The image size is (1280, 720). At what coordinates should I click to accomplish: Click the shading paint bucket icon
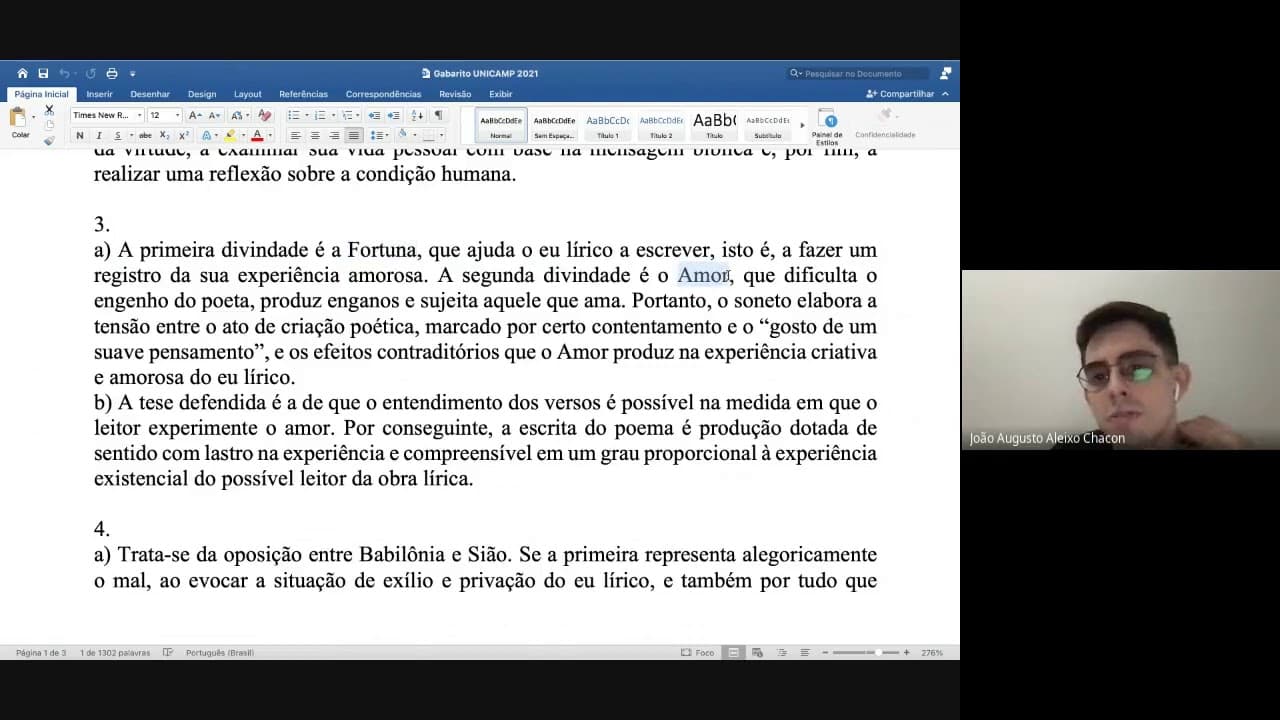point(403,135)
